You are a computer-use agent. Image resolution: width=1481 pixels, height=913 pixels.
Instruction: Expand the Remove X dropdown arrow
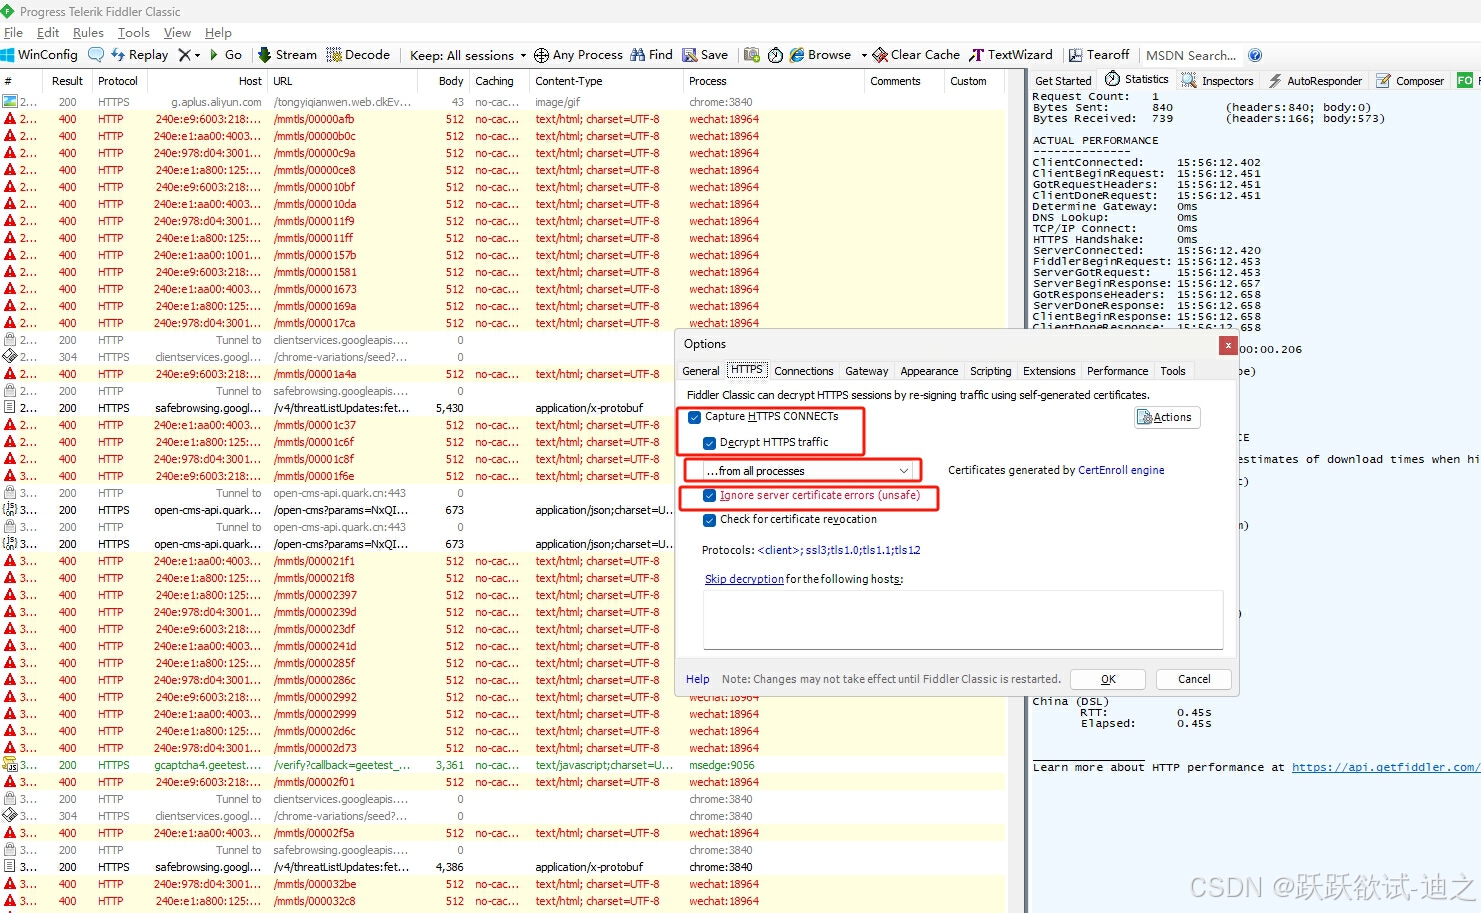click(197, 55)
